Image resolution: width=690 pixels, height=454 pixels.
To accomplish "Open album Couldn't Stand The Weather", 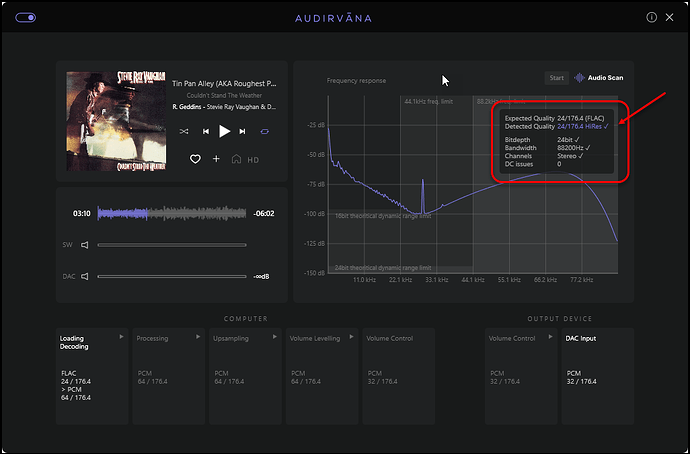I will tap(224, 95).
